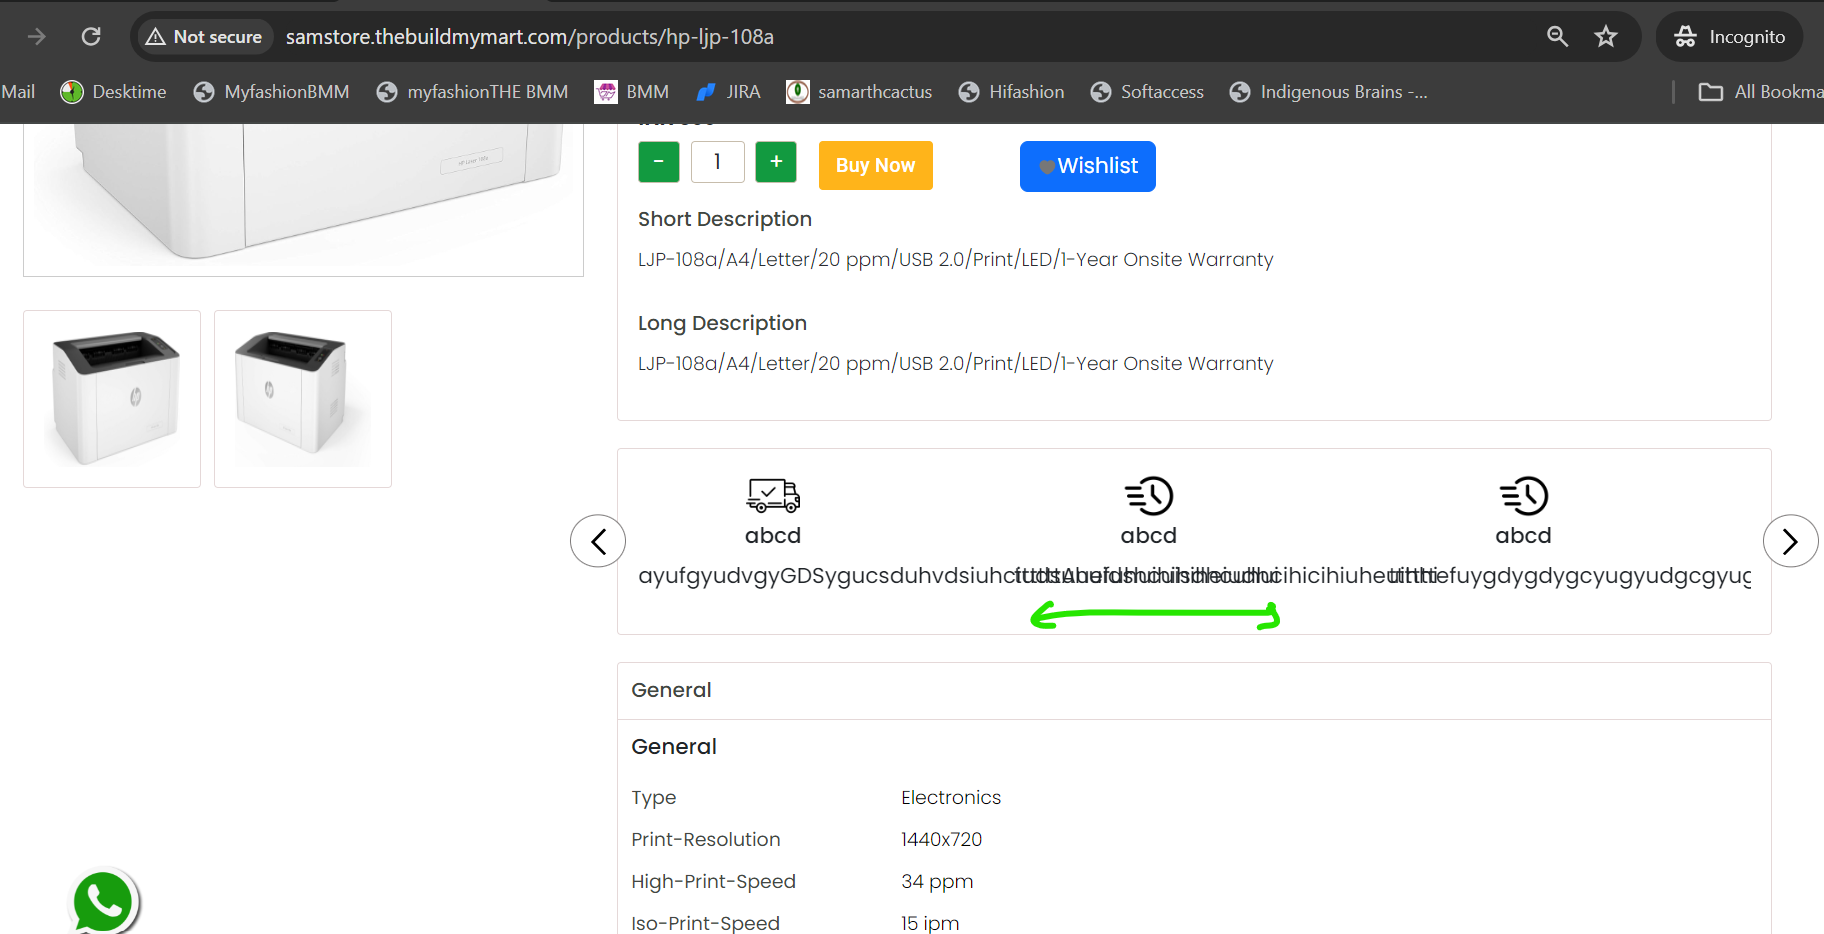Open the samarthcactus bookmark
The height and width of the screenshot is (934, 1824).
tap(859, 92)
